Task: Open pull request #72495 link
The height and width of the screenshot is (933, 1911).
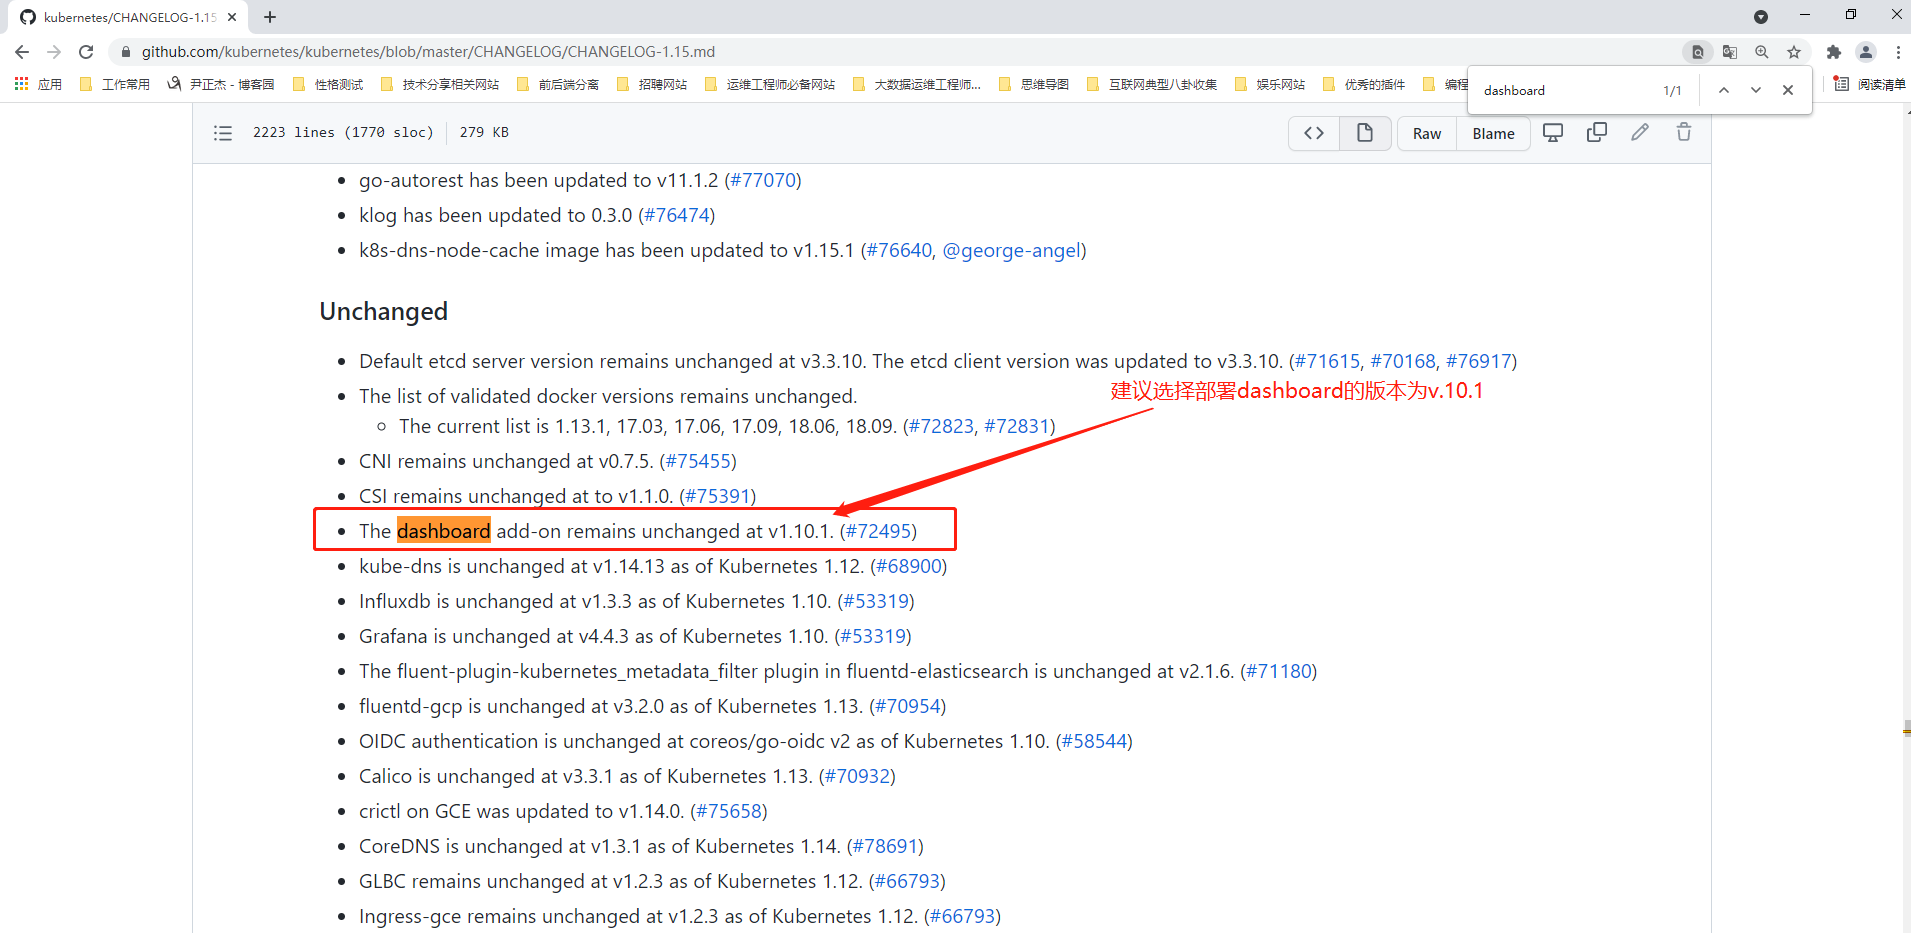Action: point(878,531)
